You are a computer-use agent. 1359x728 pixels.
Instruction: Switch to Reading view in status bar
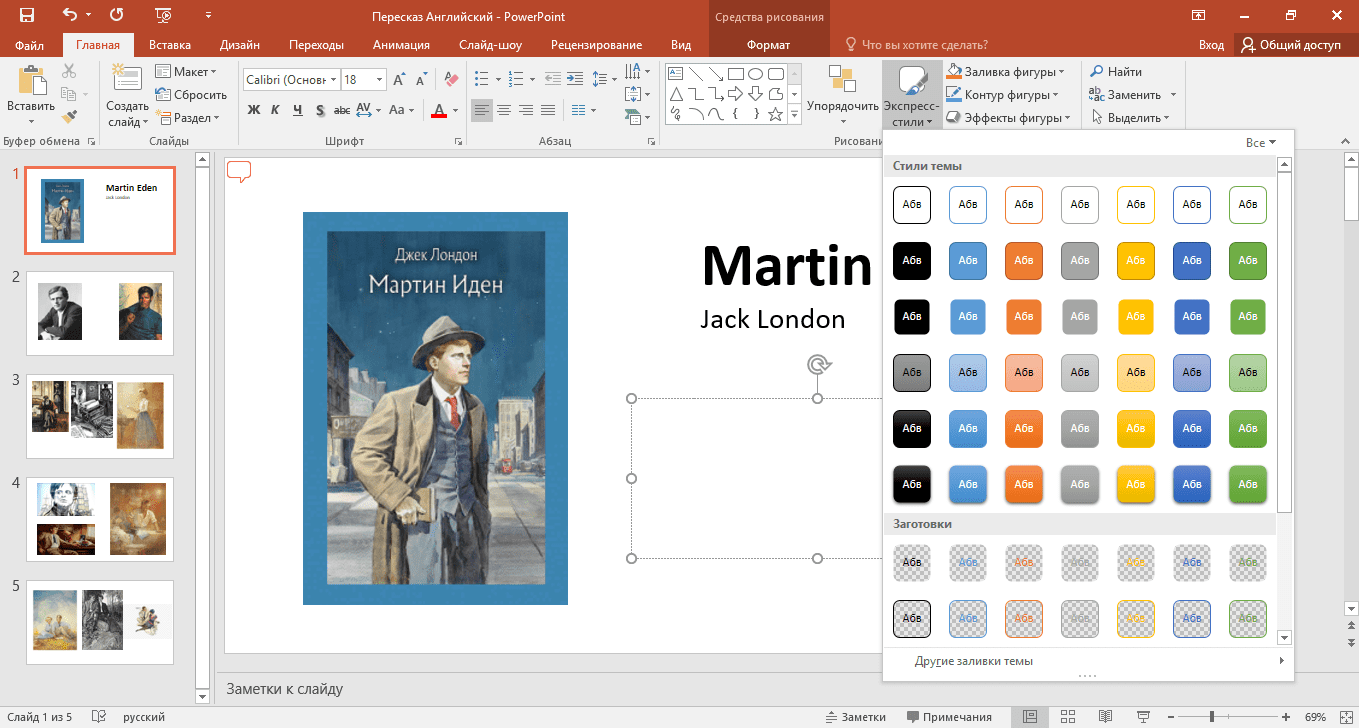click(1105, 717)
